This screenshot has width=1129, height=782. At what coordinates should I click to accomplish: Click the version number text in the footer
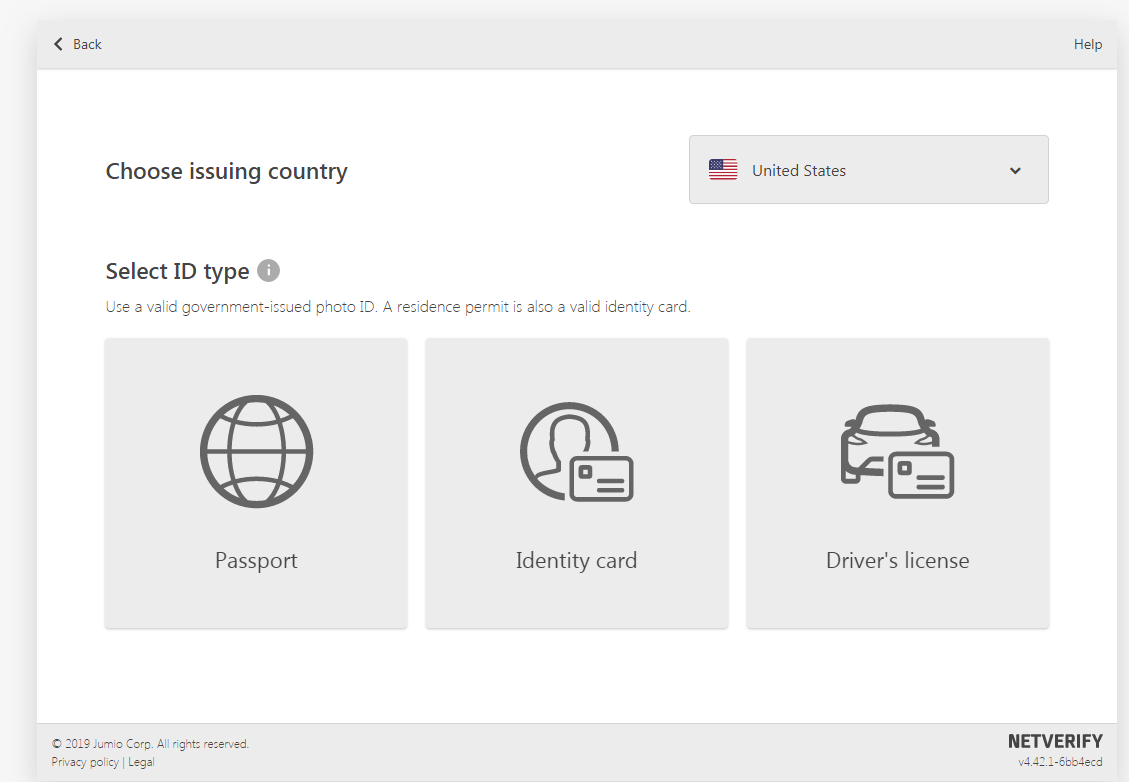pyautogui.click(x=1060, y=762)
